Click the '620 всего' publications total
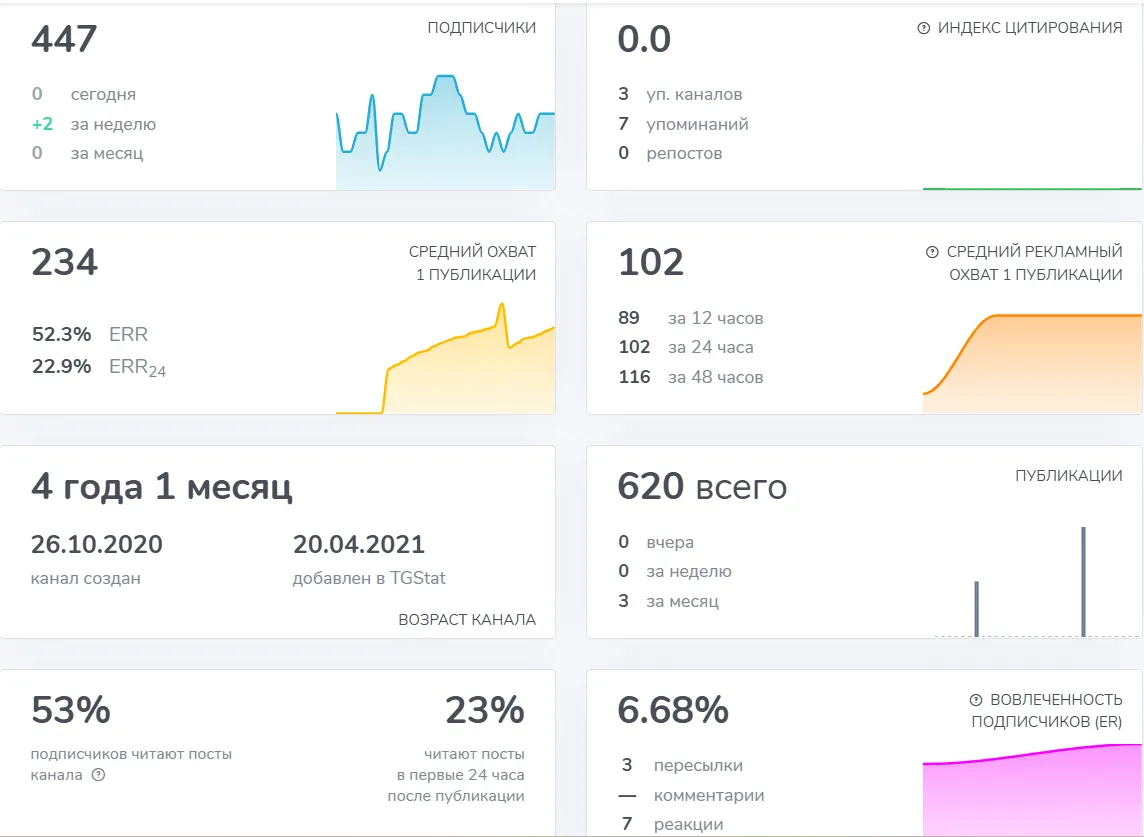The image size is (1144, 837). (x=702, y=486)
